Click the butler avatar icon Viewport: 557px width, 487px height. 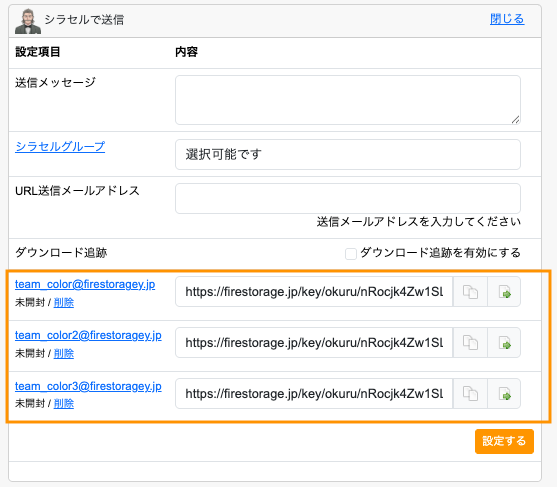pyautogui.click(x=28, y=21)
